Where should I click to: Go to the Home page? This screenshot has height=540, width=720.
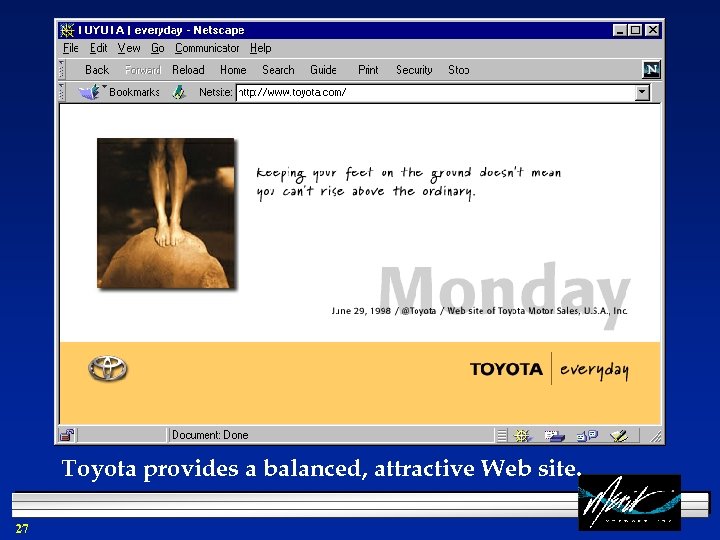coord(233,70)
